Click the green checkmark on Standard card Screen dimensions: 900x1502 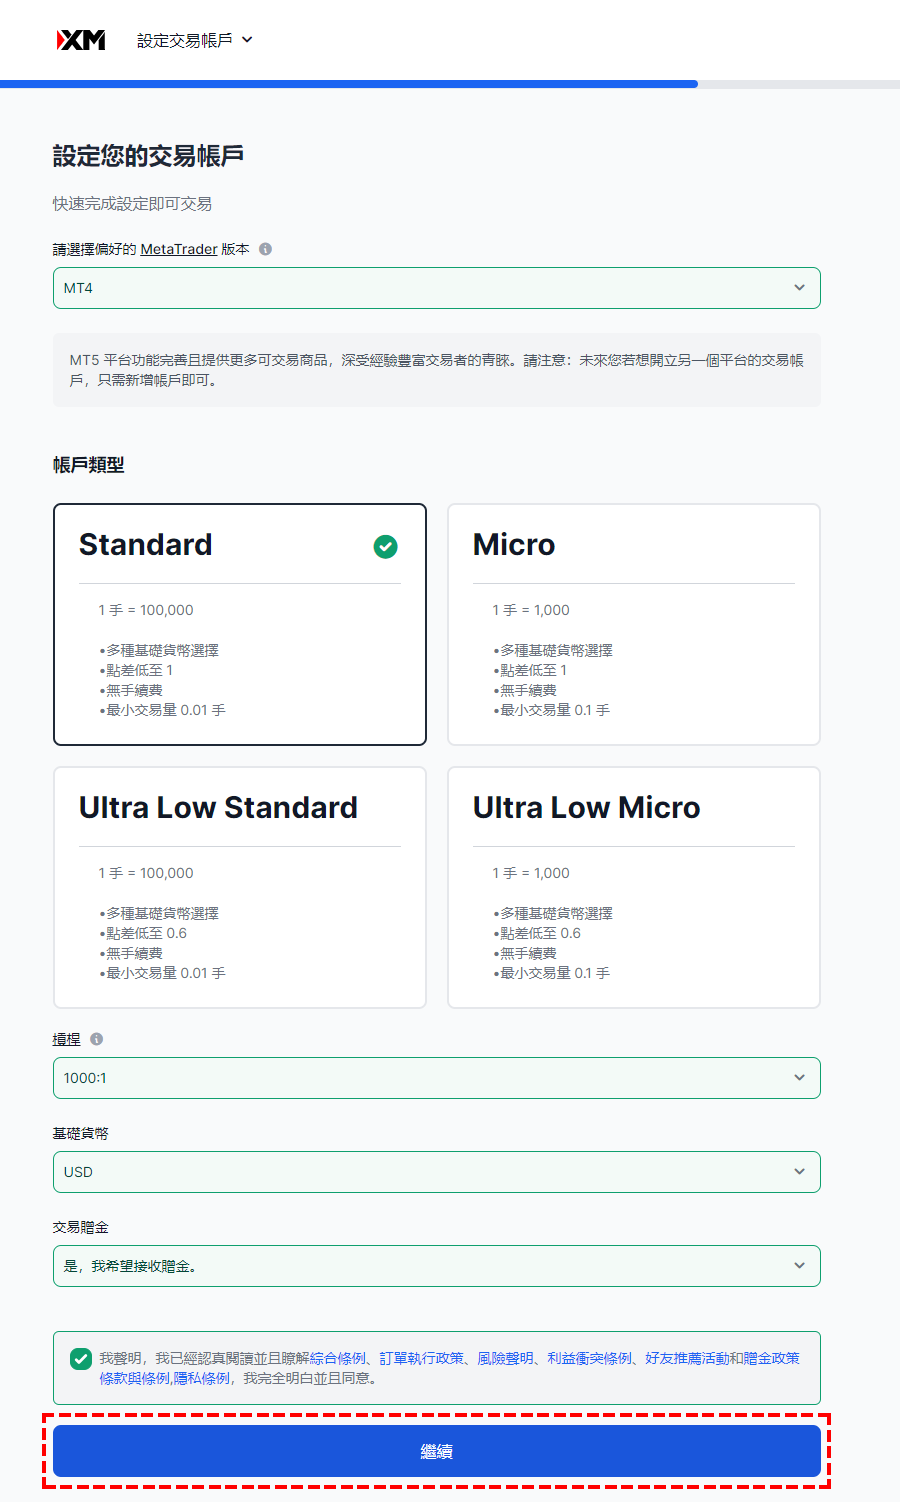tap(385, 546)
